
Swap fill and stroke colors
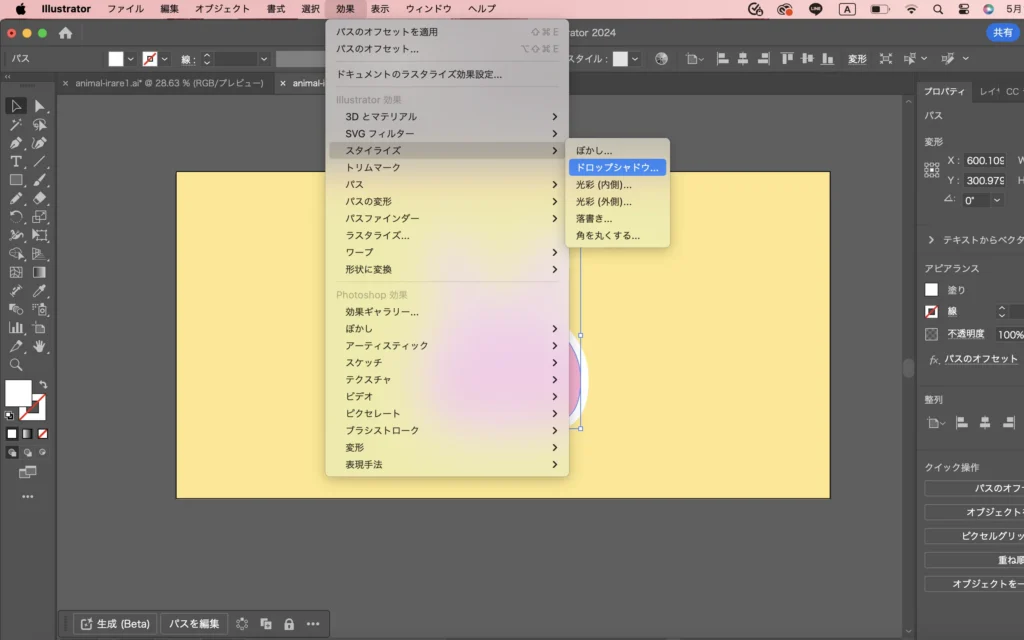43,385
